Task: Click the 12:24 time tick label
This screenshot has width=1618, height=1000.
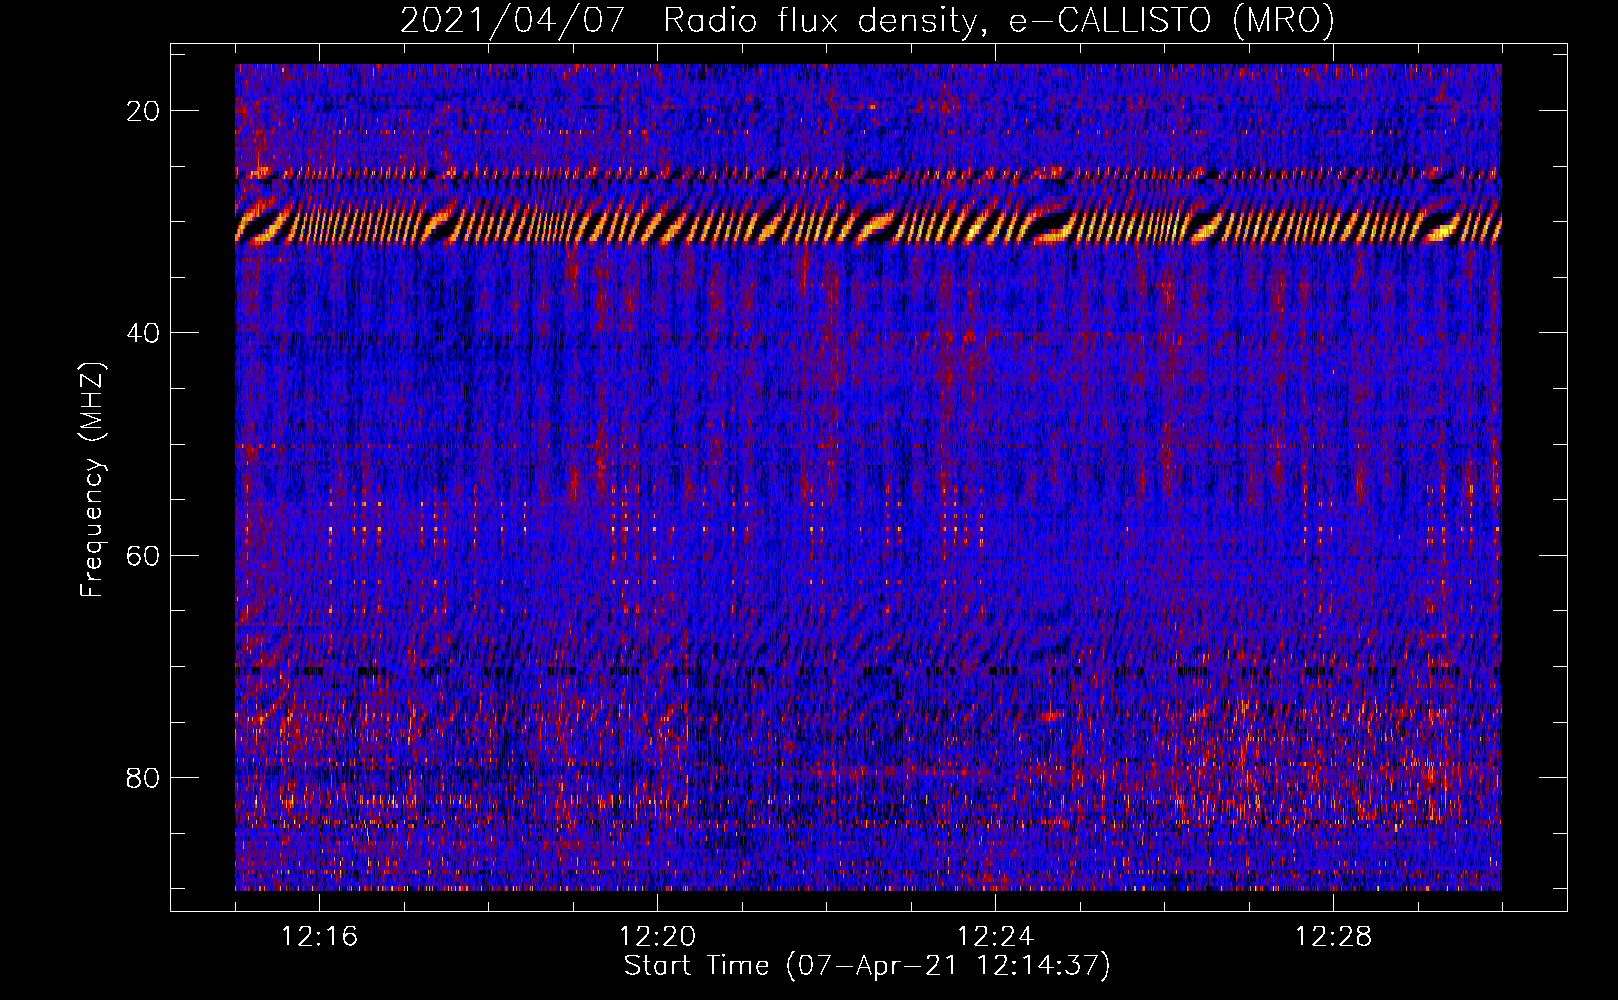Action: [x=995, y=937]
